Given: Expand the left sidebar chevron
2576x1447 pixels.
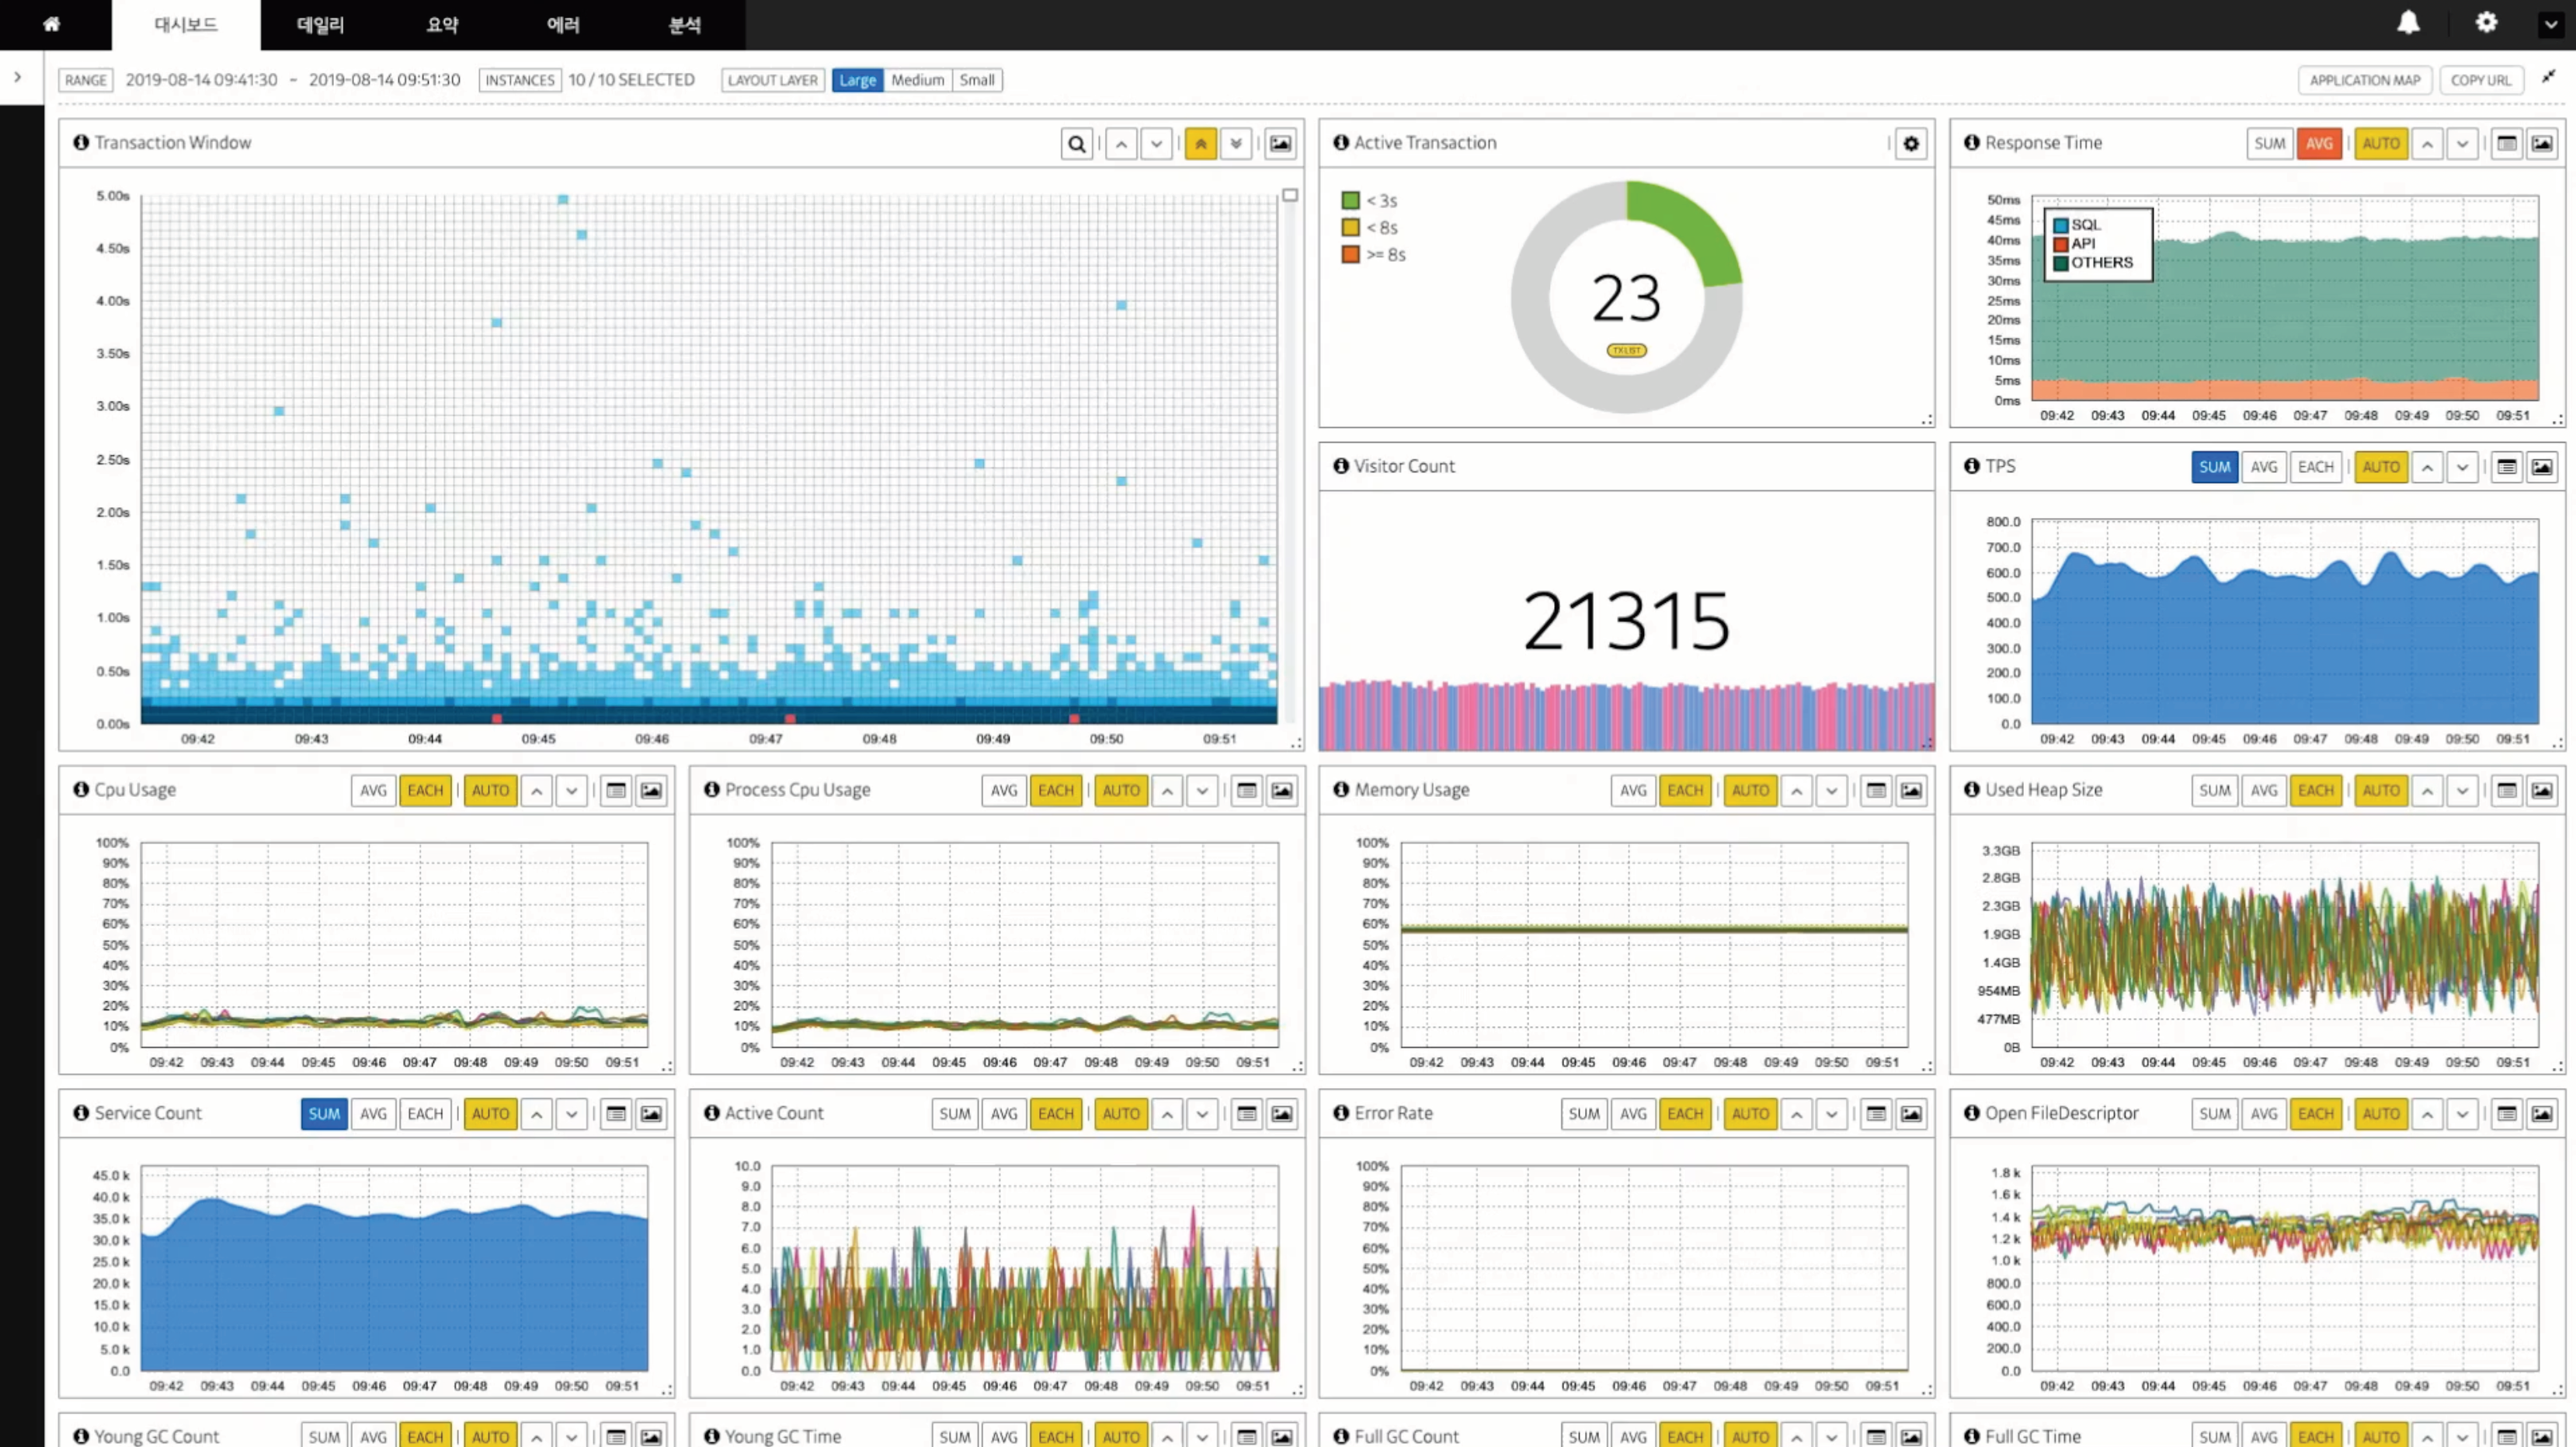Looking at the screenshot, I should (18, 77).
